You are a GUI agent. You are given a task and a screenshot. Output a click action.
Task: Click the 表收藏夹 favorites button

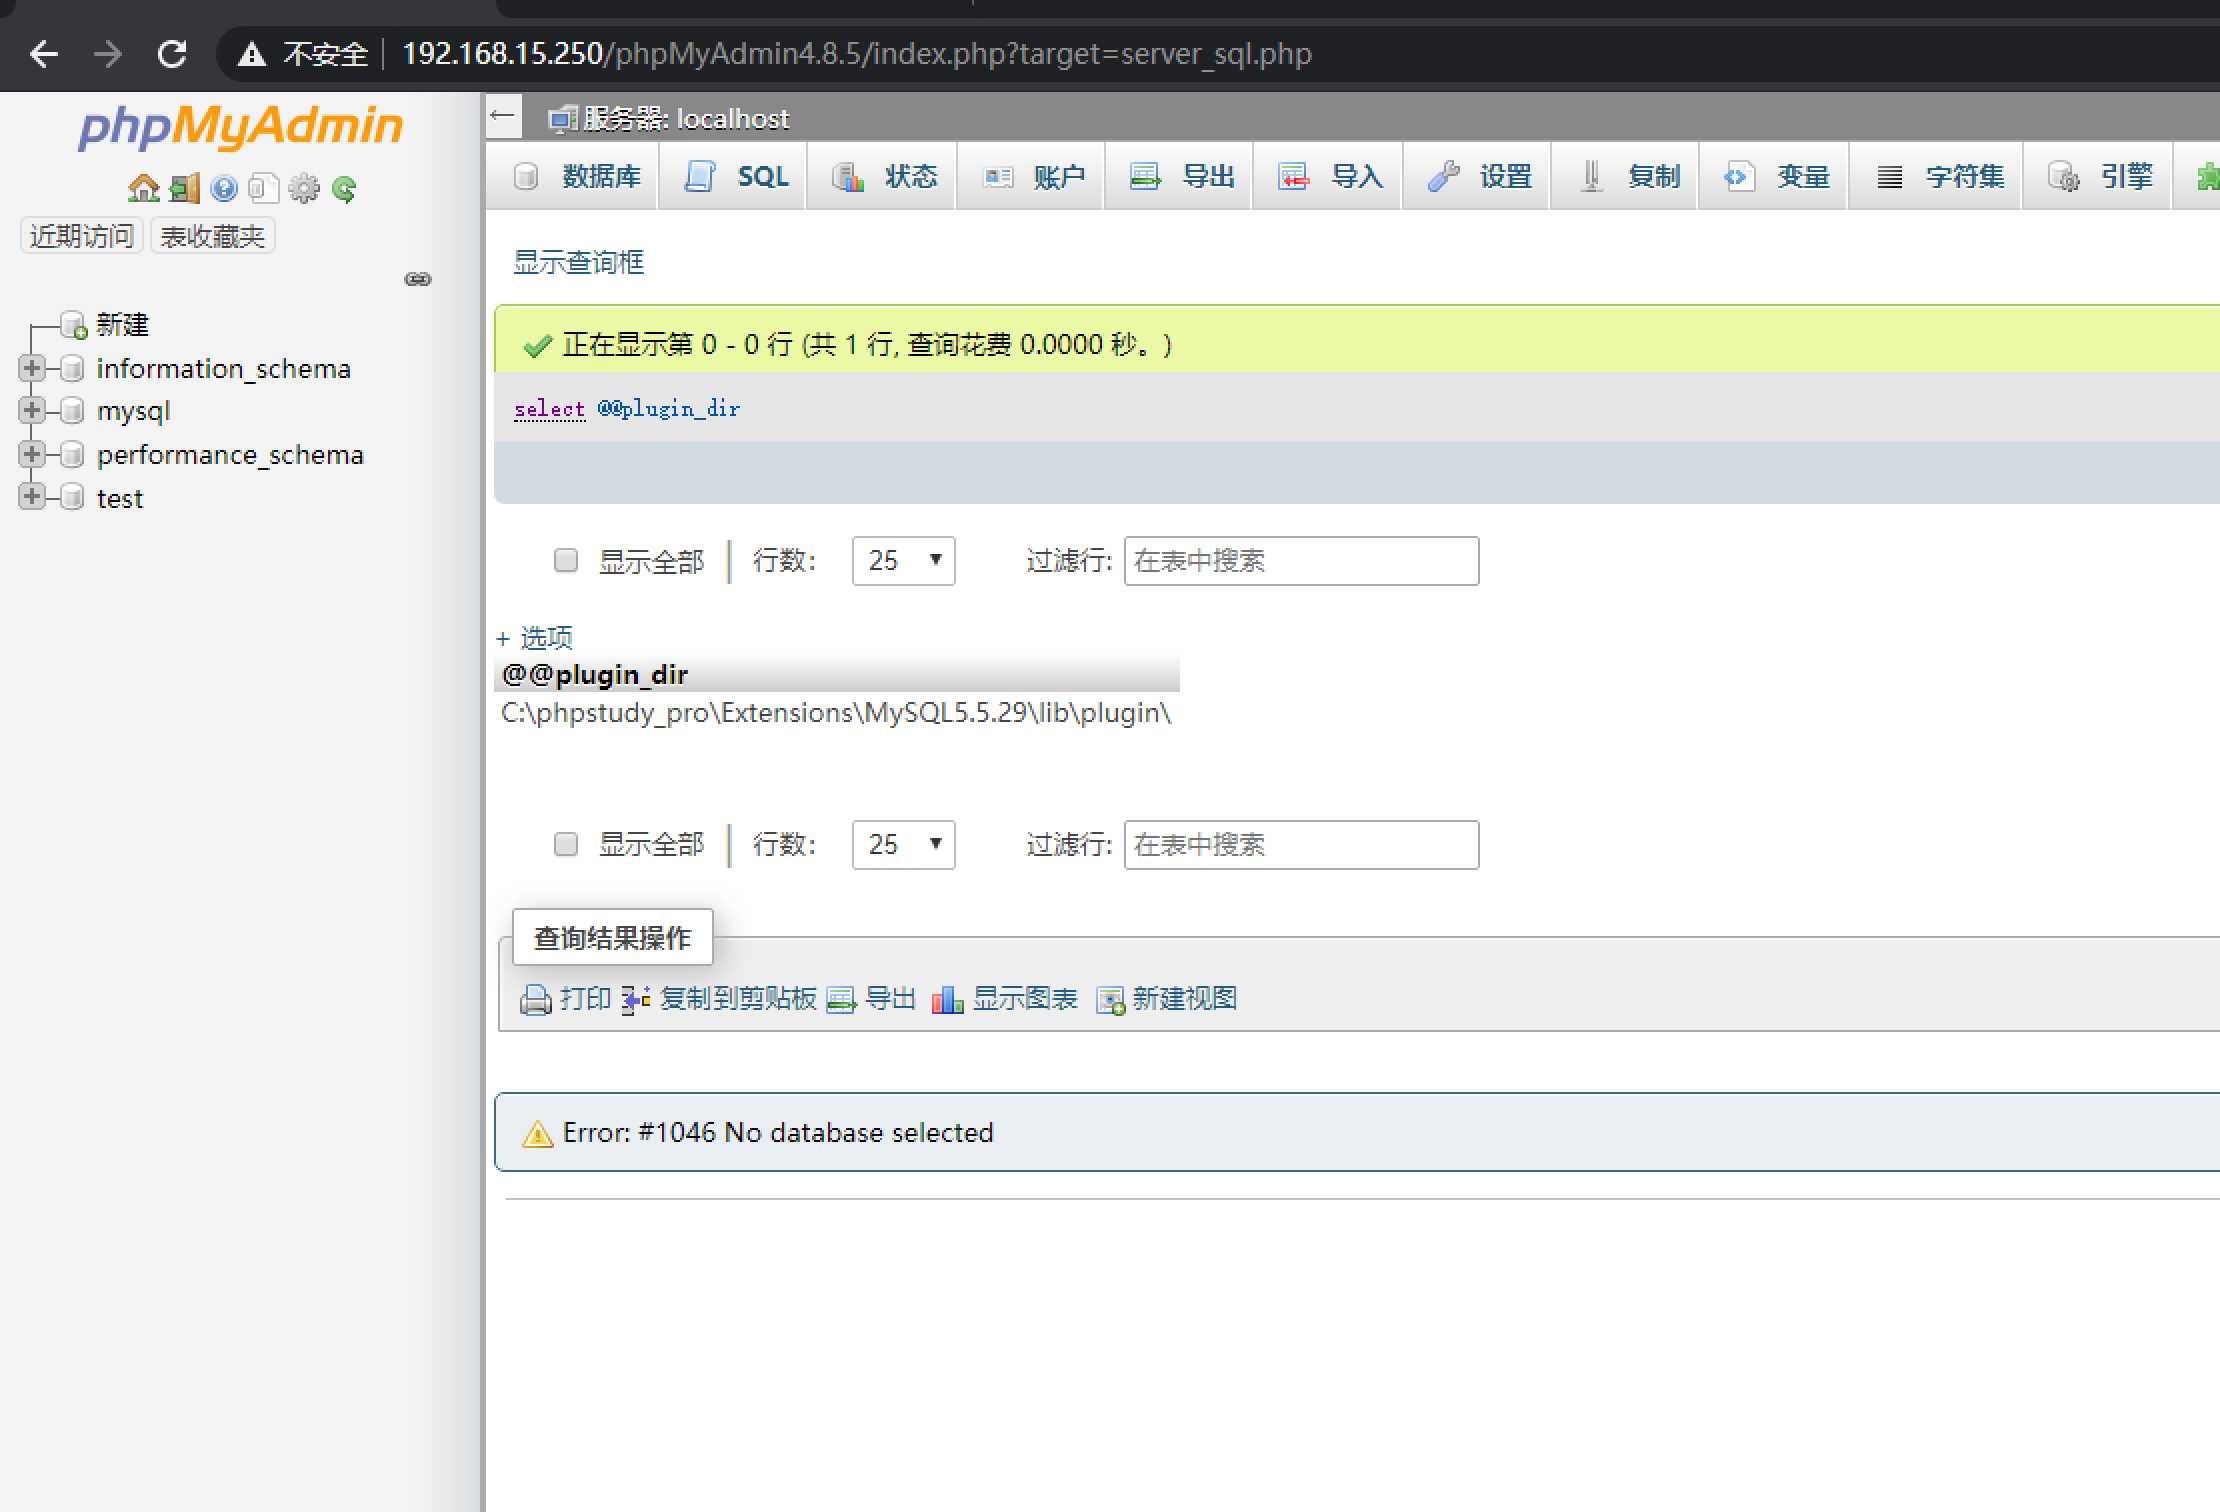tap(212, 236)
